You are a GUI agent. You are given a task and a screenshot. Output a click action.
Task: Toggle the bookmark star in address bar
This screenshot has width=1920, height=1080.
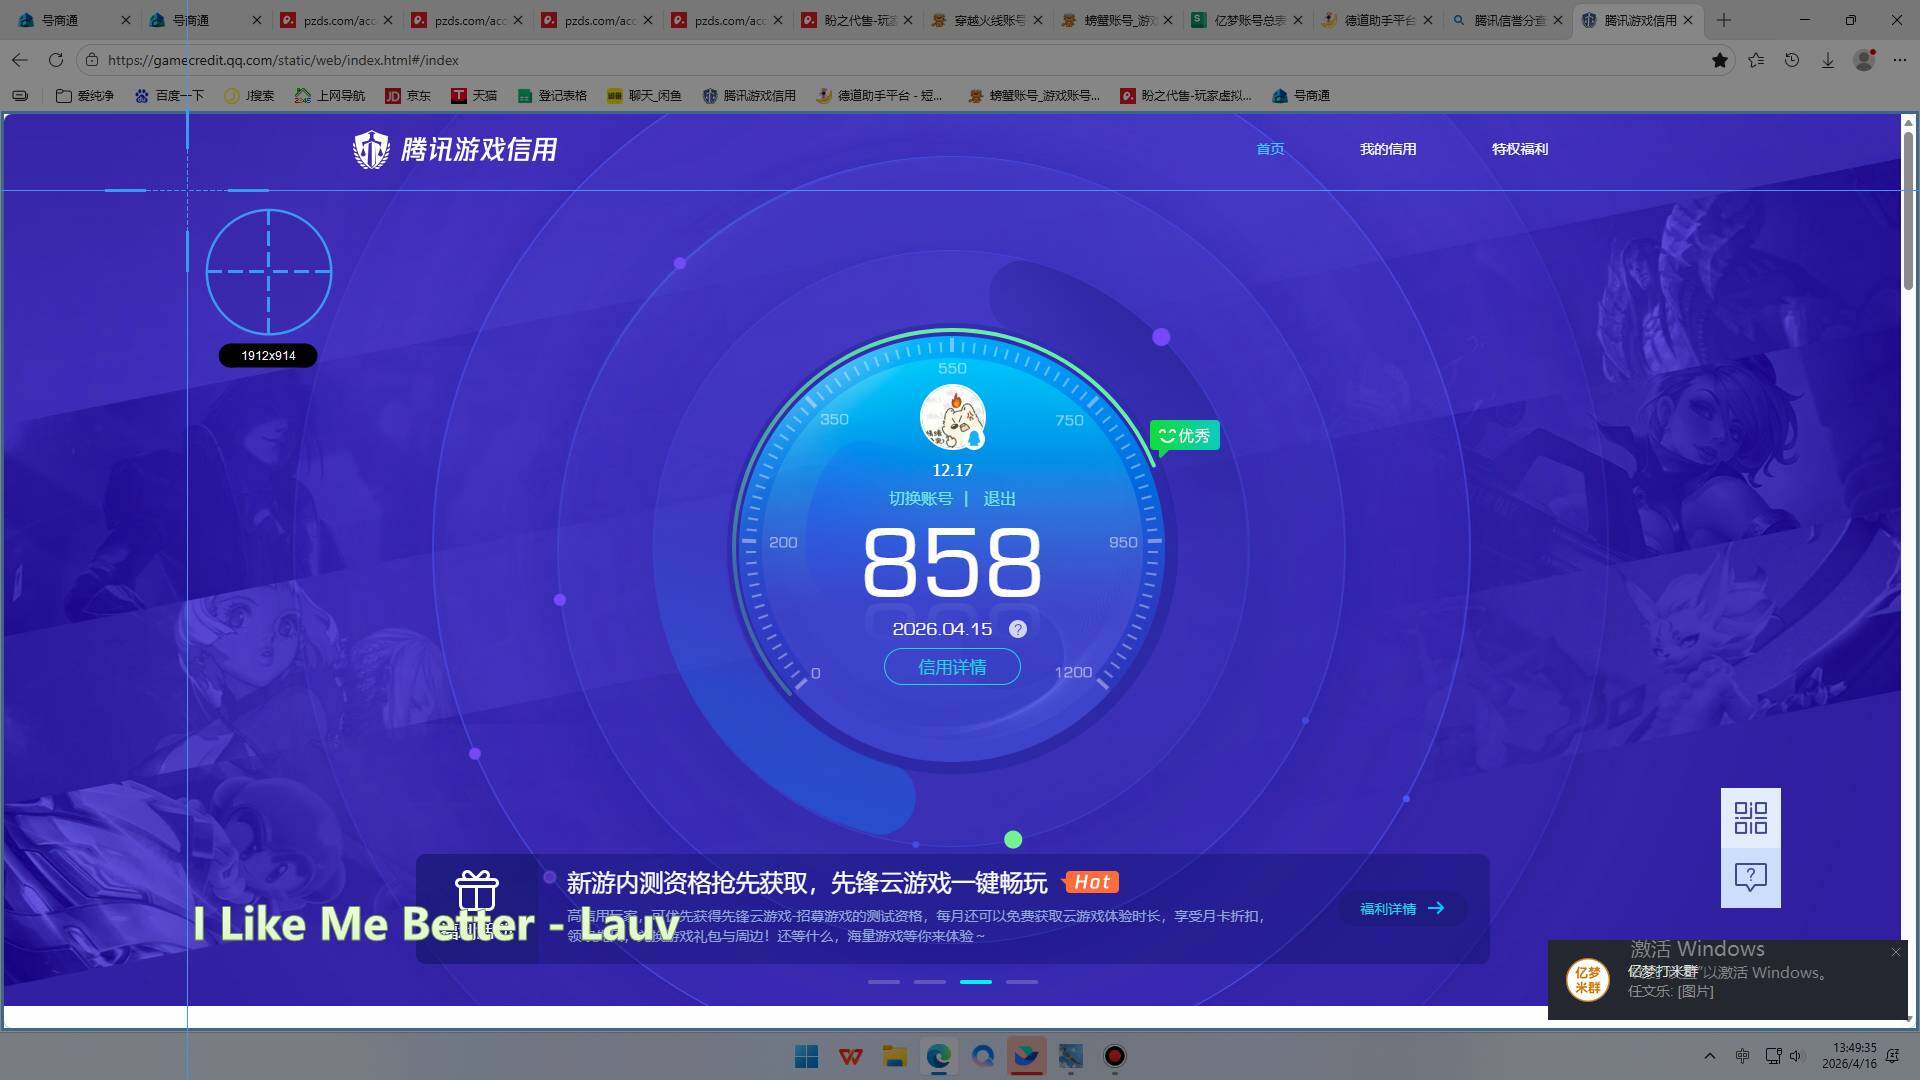[x=1720, y=60]
